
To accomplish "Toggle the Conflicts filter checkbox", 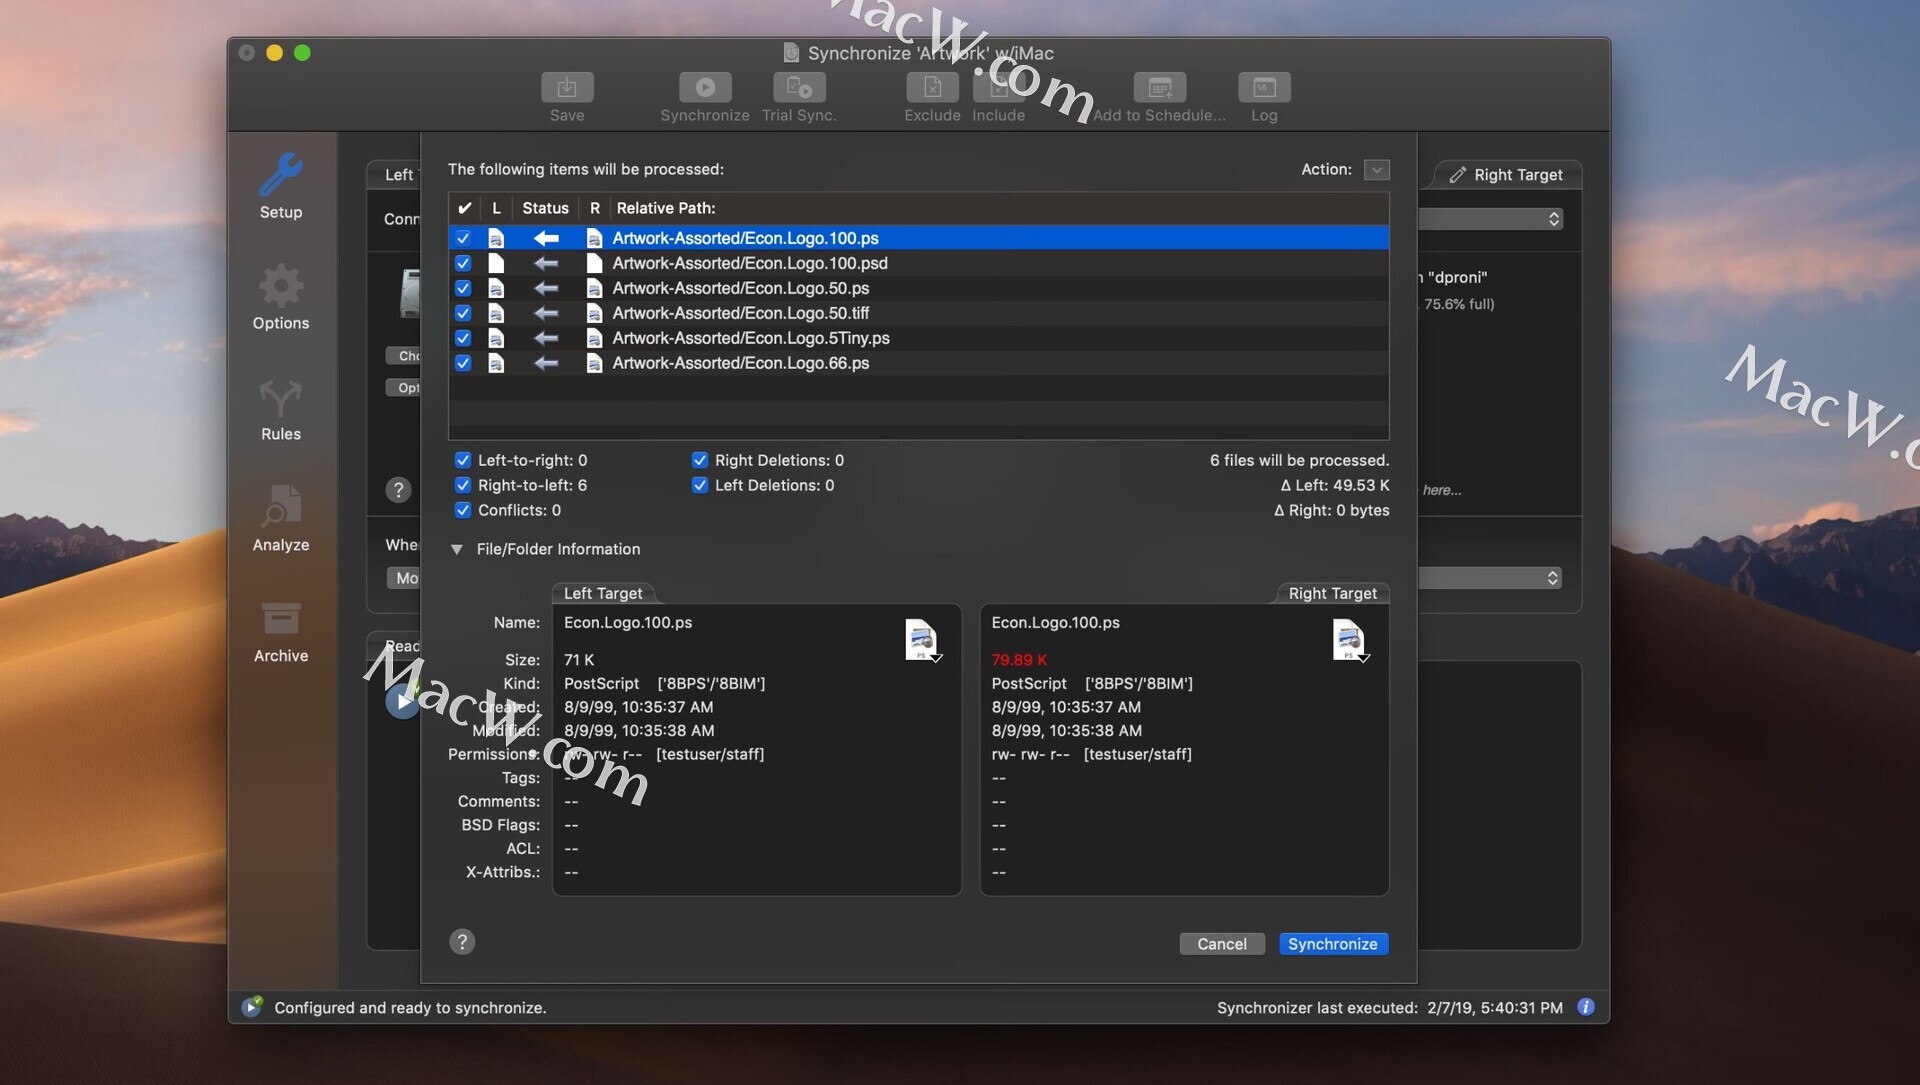I will click(x=463, y=510).
